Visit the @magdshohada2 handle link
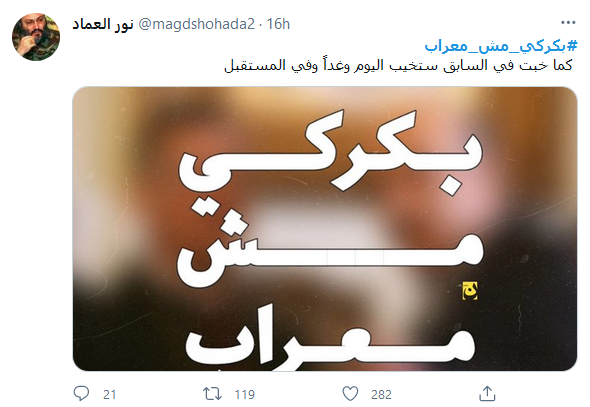The width and height of the screenshot is (590, 407). (x=197, y=24)
